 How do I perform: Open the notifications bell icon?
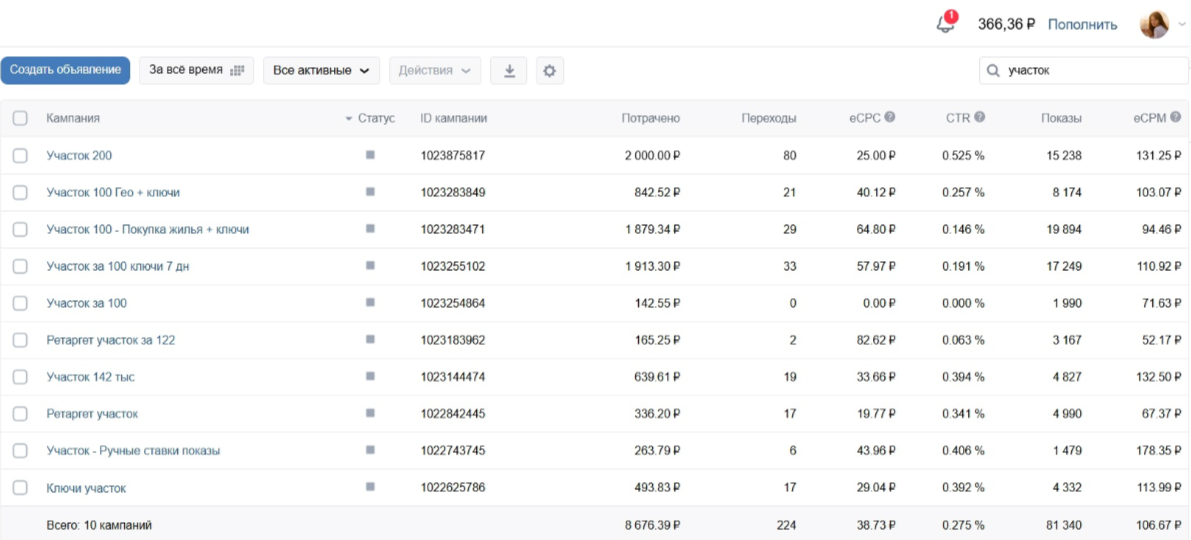click(x=946, y=24)
